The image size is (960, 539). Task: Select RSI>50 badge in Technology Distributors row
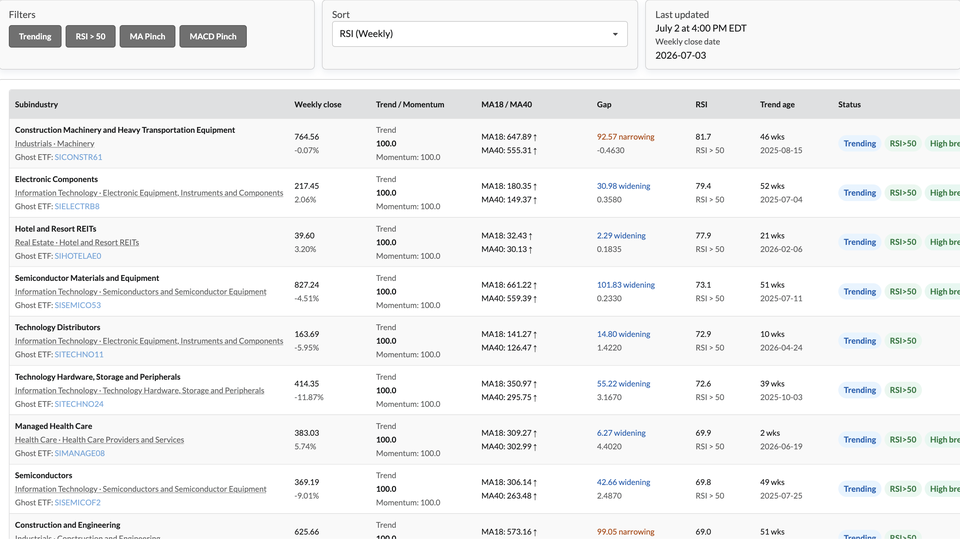click(903, 341)
